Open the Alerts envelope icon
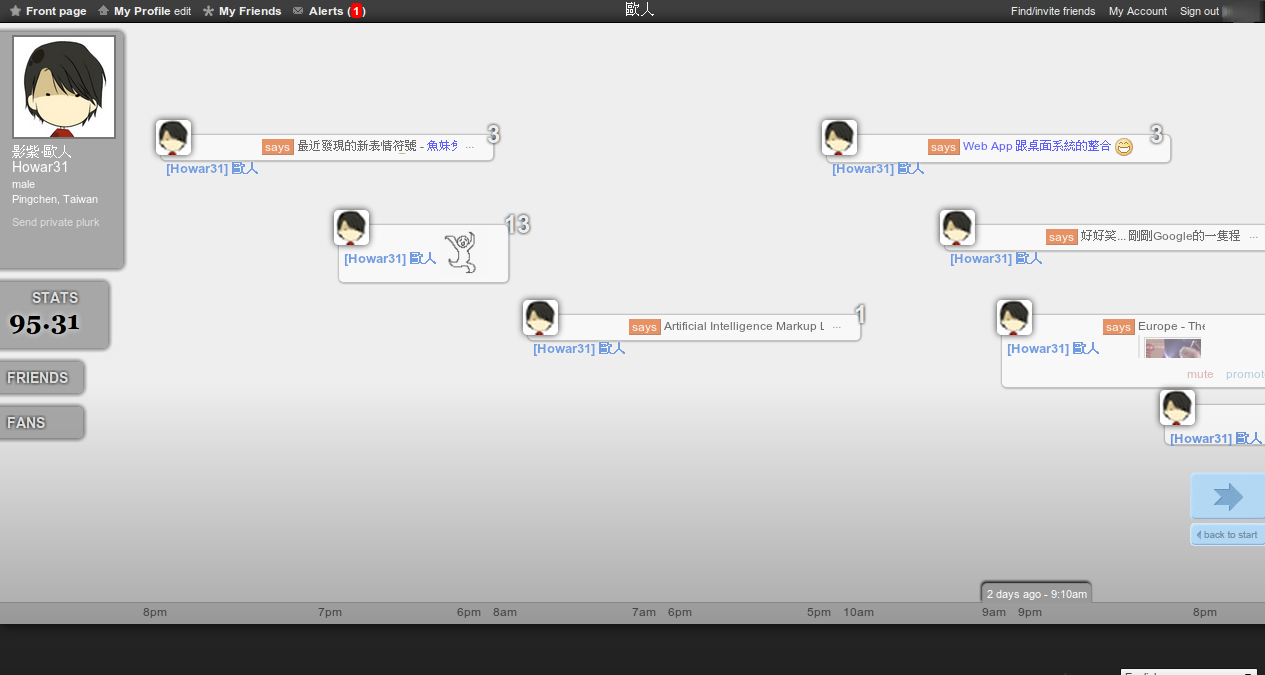This screenshot has height=675, width=1265. coord(298,11)
